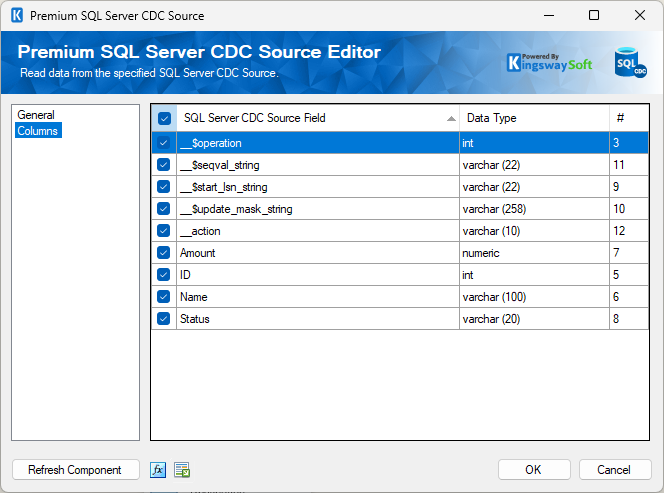The height and width of the screenshot is (493, 664).
Task: Uncheck the Amount field checkbox
Action: 163,253
